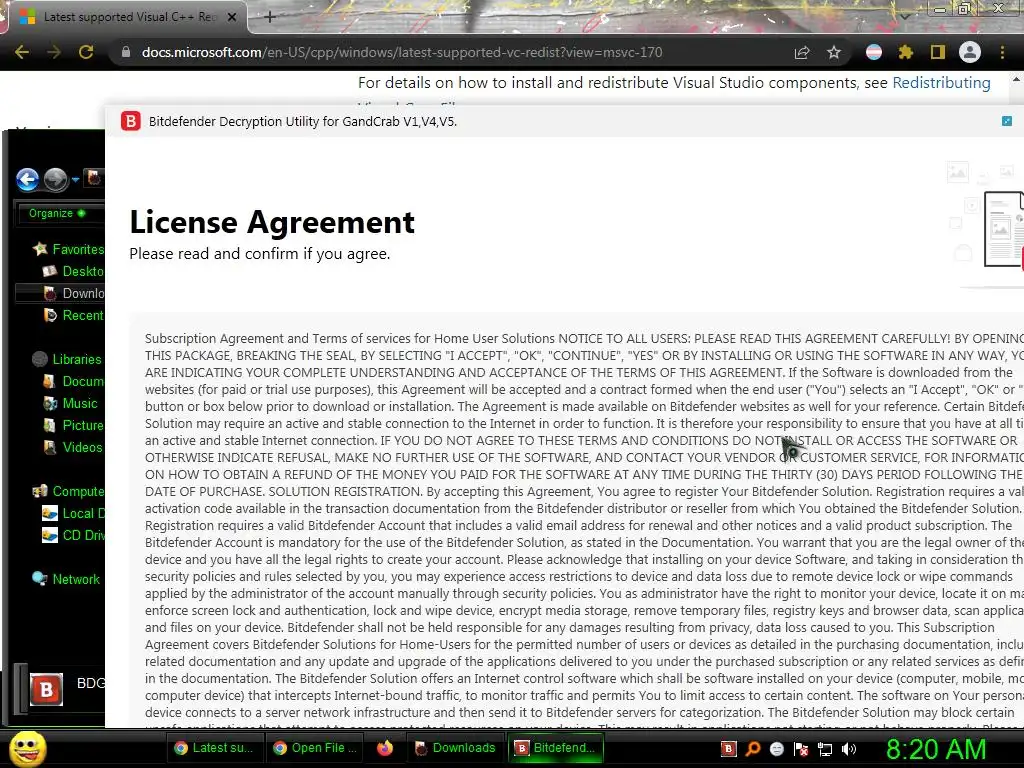Viewport: 1024px width, 768px height.
Task: Select Desktop in Explorer Favorites
Action: coord(73,271)
